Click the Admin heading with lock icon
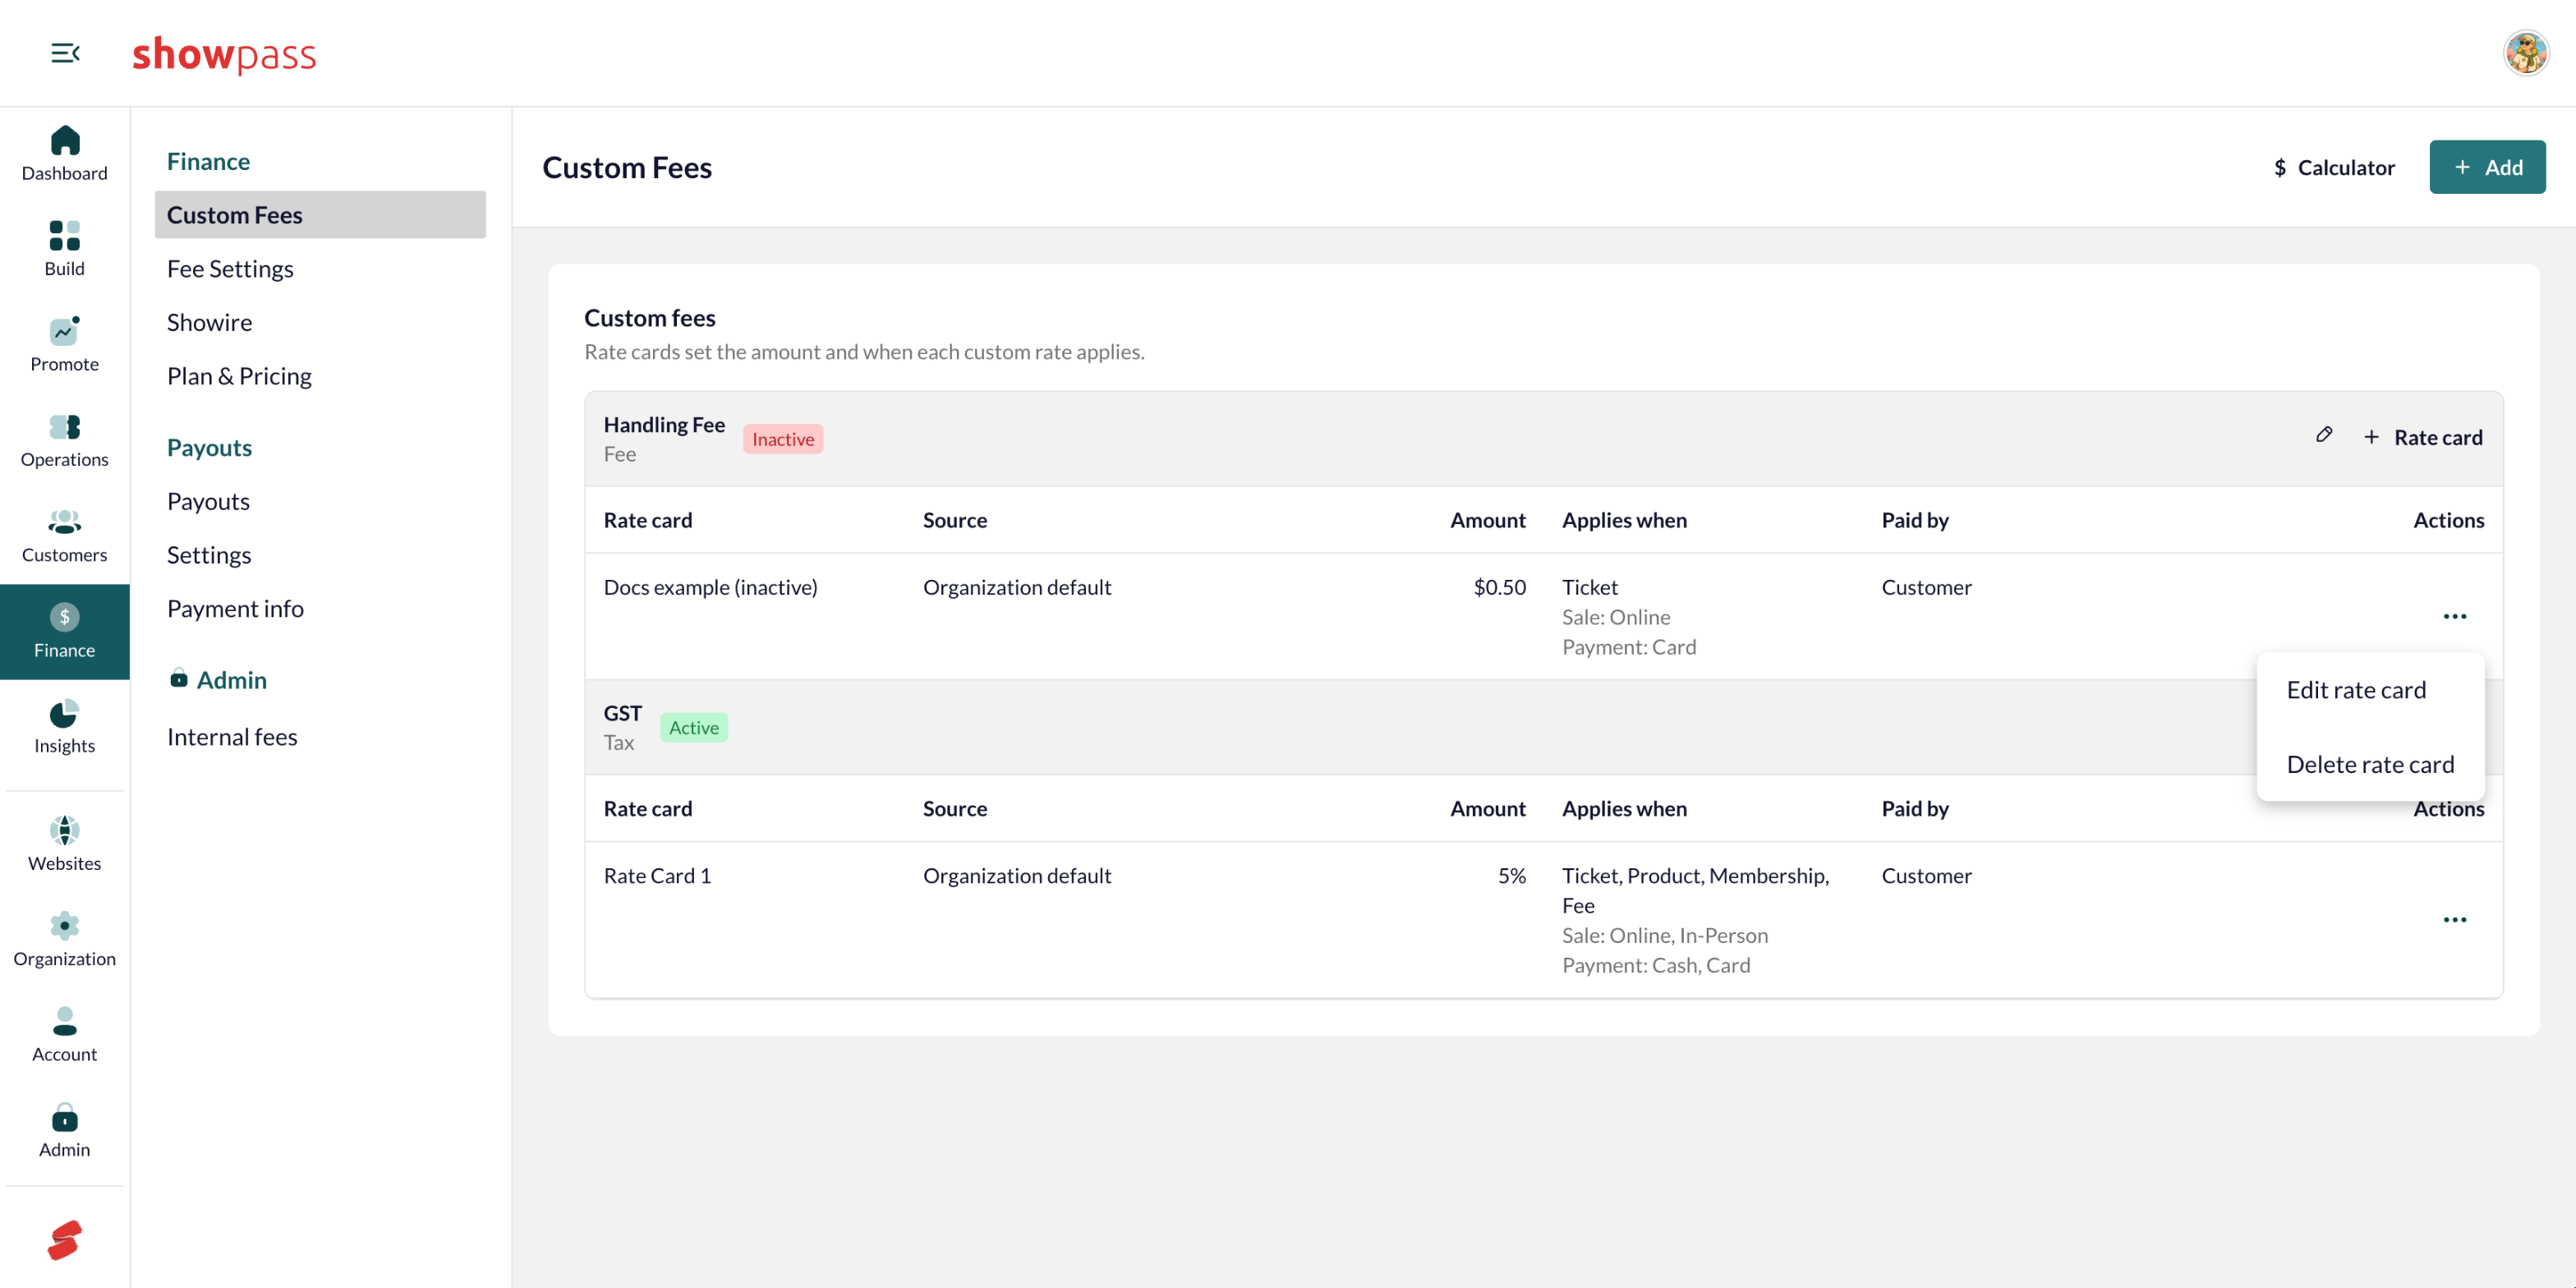 point(217,680)
